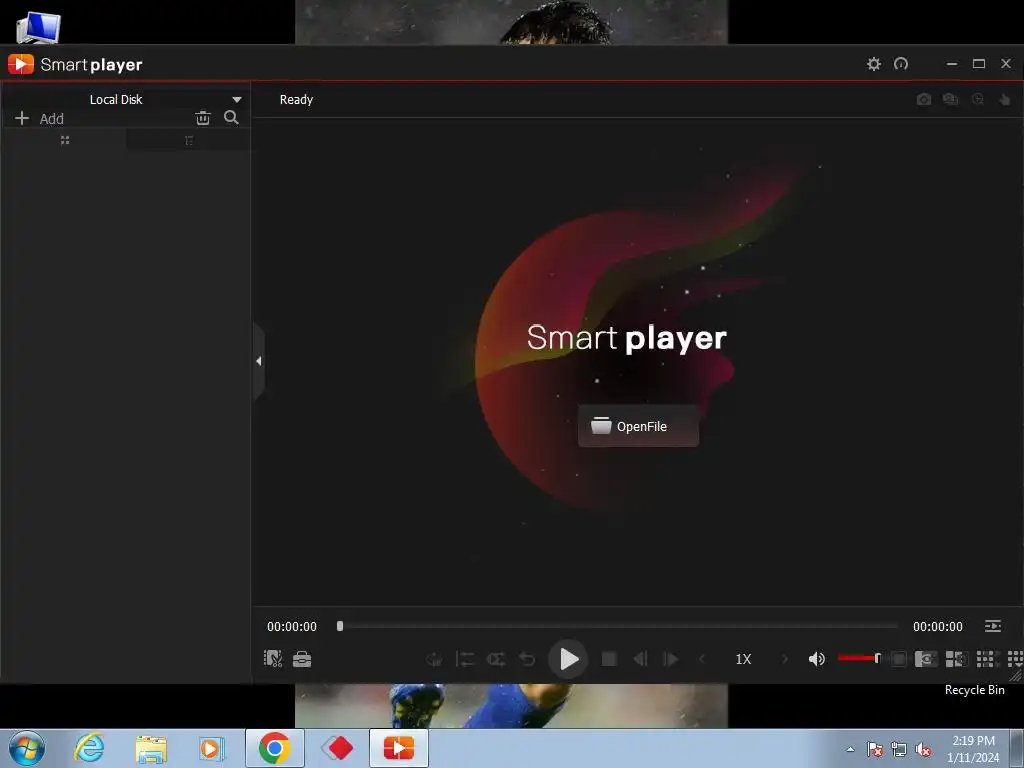This screenshot has width=1024, height=768.
Task: Click the OpenFile button
Action: point(638,426)
